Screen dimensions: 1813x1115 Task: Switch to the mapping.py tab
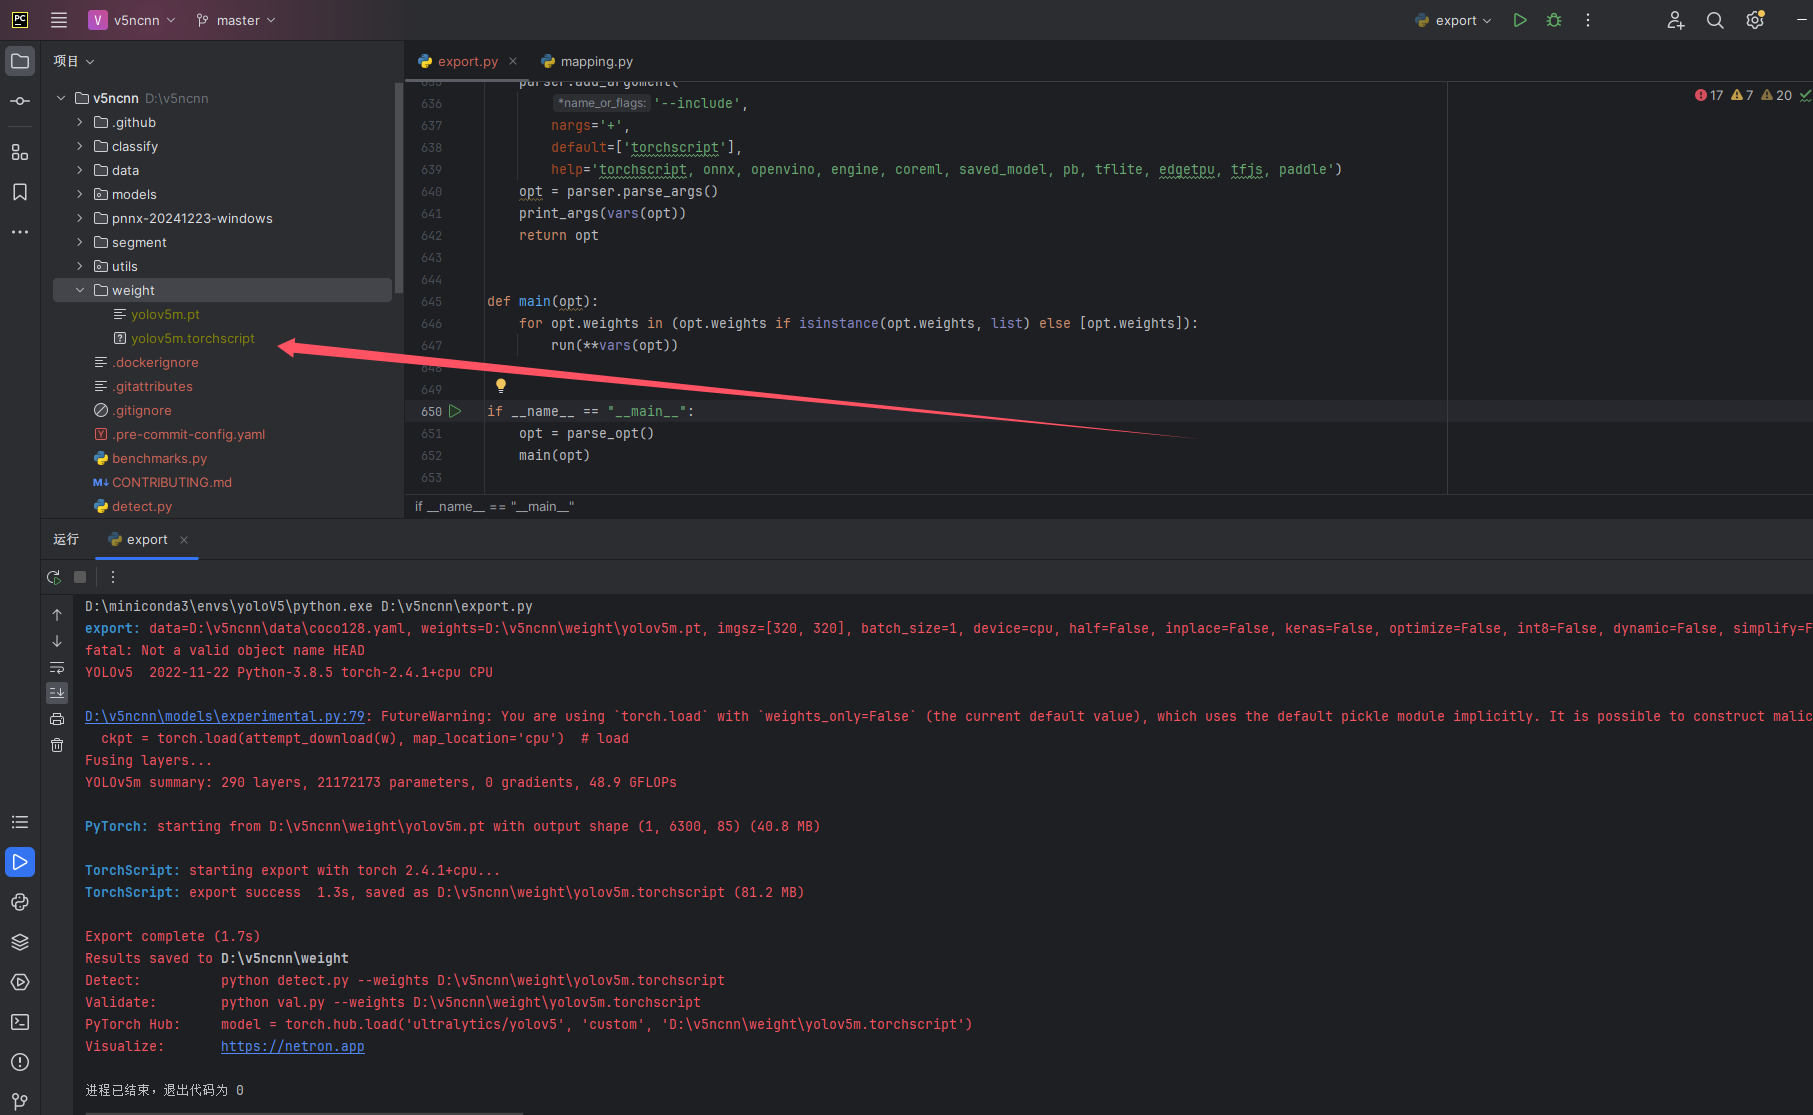click(x=595, y=61)
